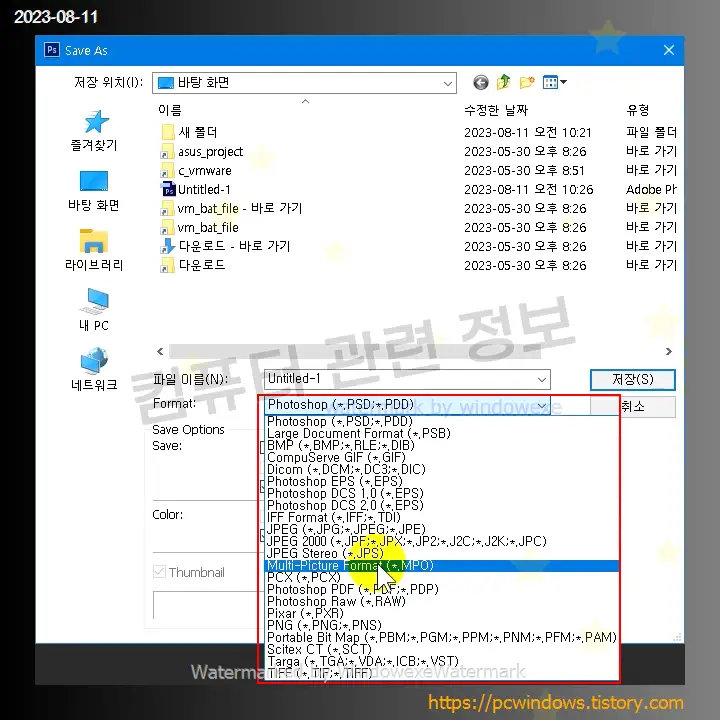The height and width of the screenshot is (720, 720).
Task: Expand the file name history dropdown arrow
Action: (542, 379)
